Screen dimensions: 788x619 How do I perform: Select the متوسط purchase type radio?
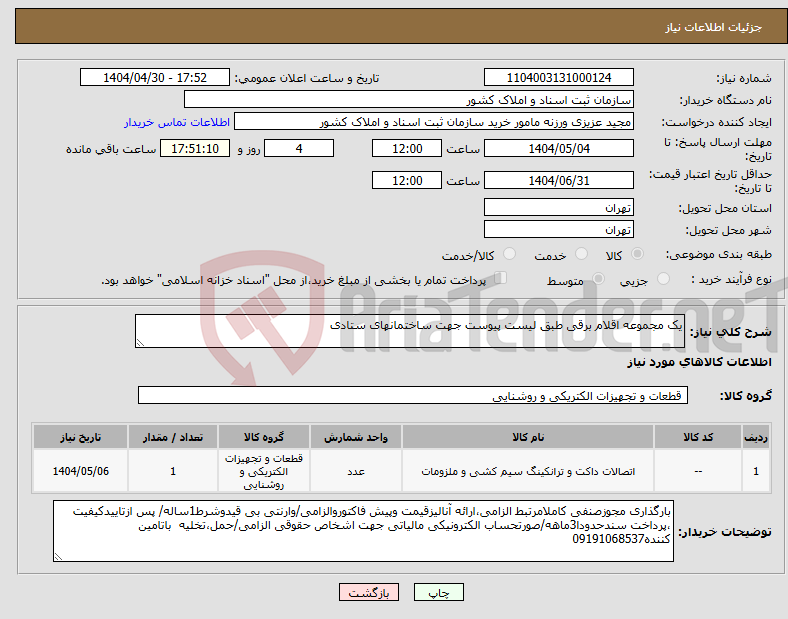coord(598,279)
